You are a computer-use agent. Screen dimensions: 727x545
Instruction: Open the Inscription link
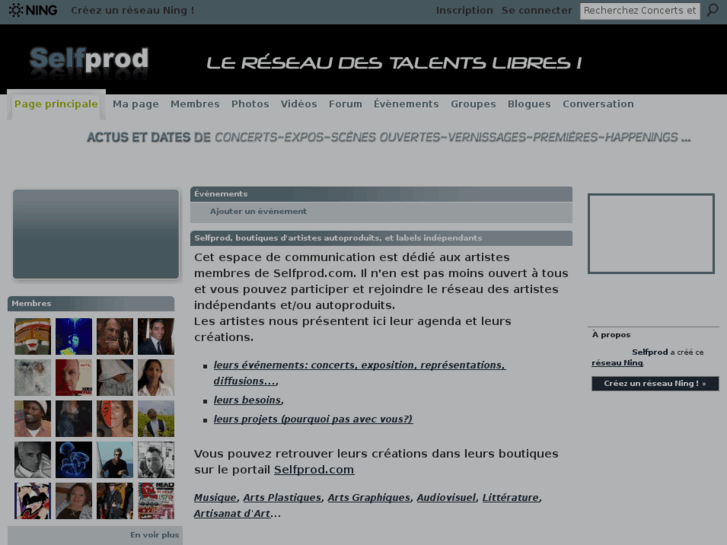point(464,10)
